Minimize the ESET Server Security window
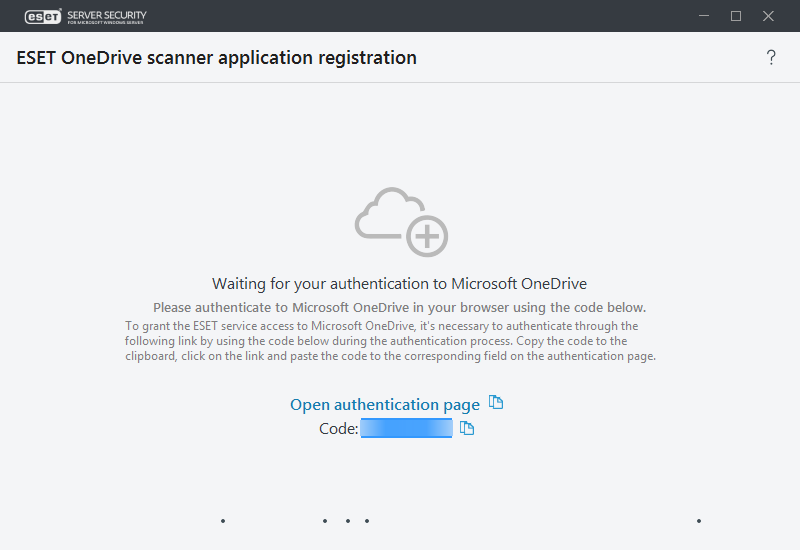800x550 pixels. point(703,16)
